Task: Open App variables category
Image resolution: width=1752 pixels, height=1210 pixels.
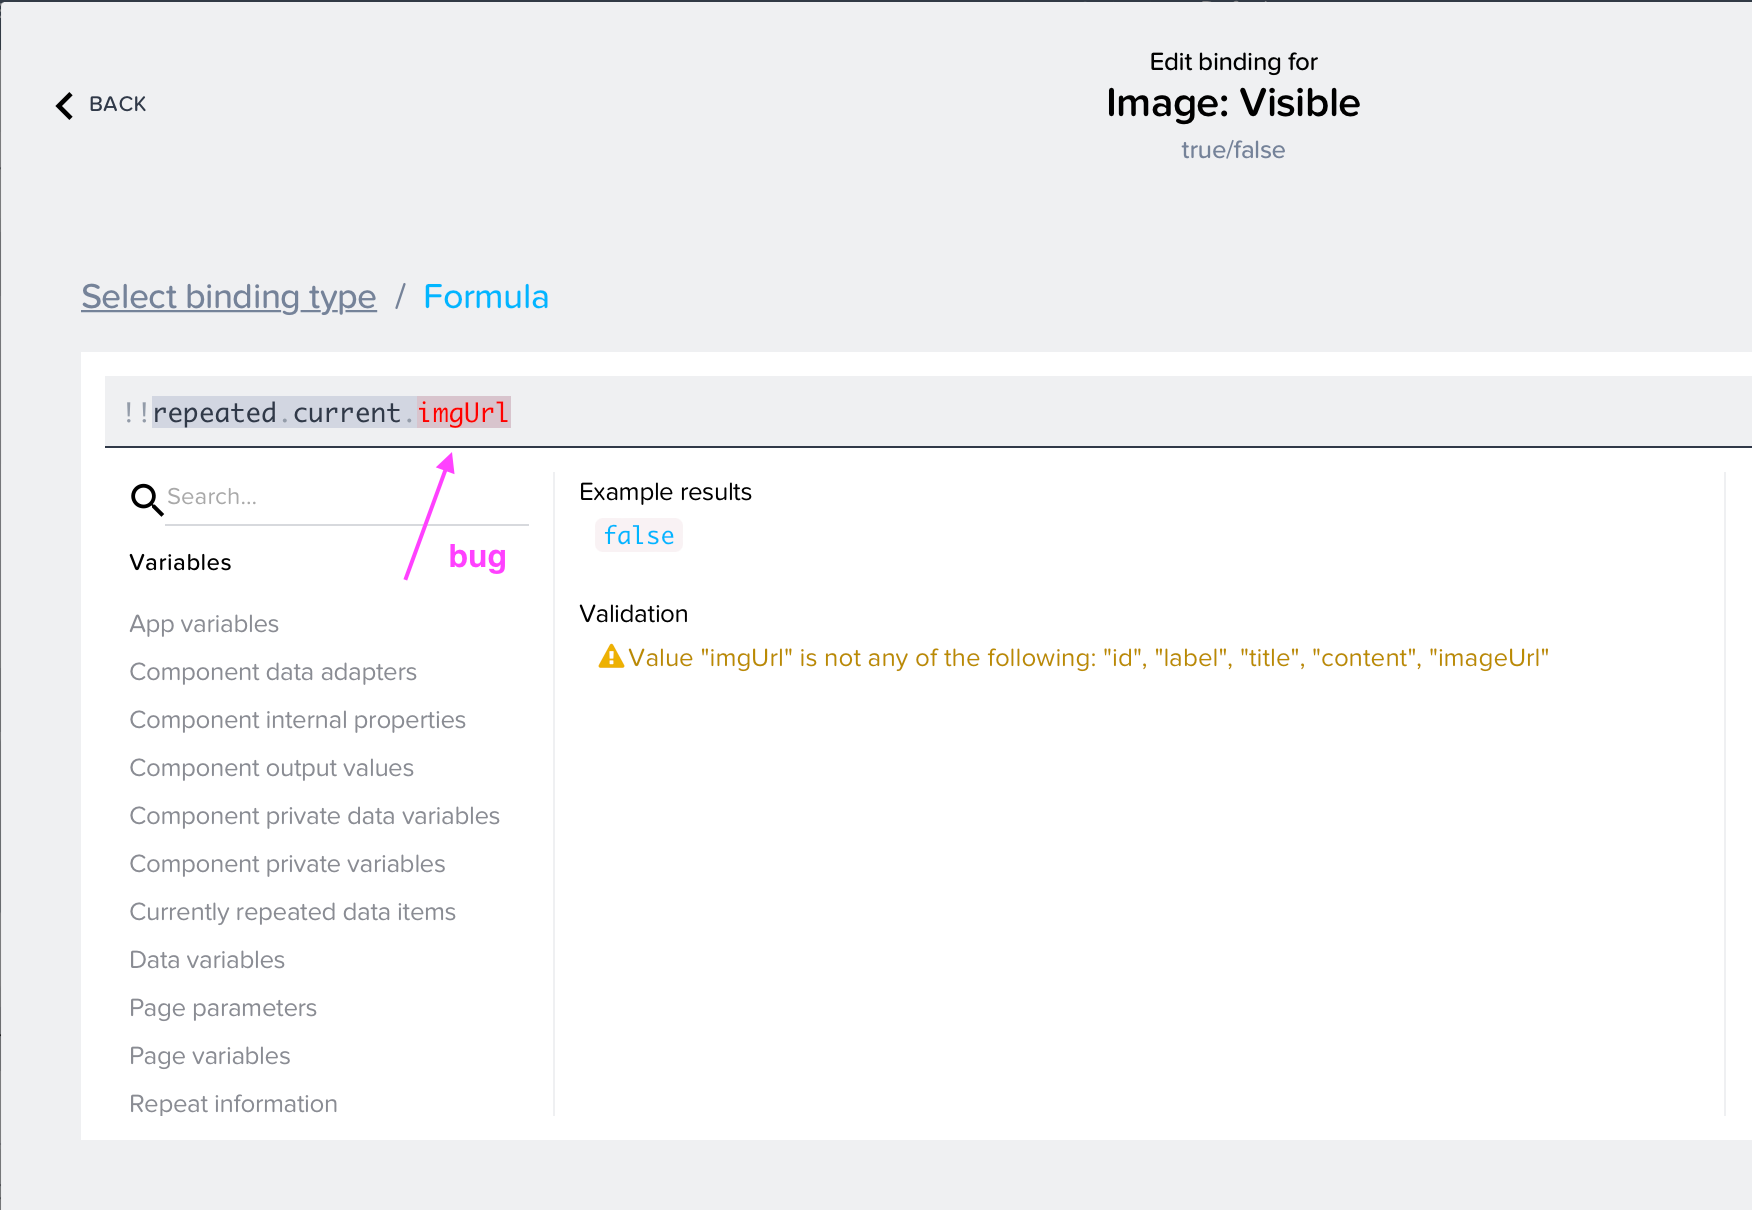Action: (x=204, y=624)
